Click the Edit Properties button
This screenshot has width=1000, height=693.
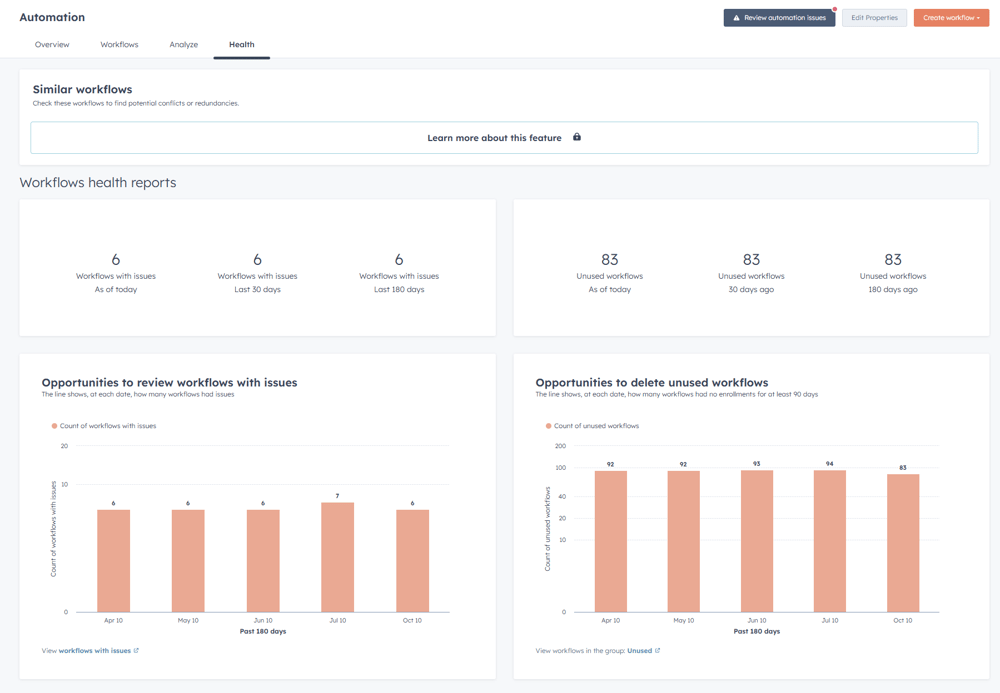click(x=874, y=18)
